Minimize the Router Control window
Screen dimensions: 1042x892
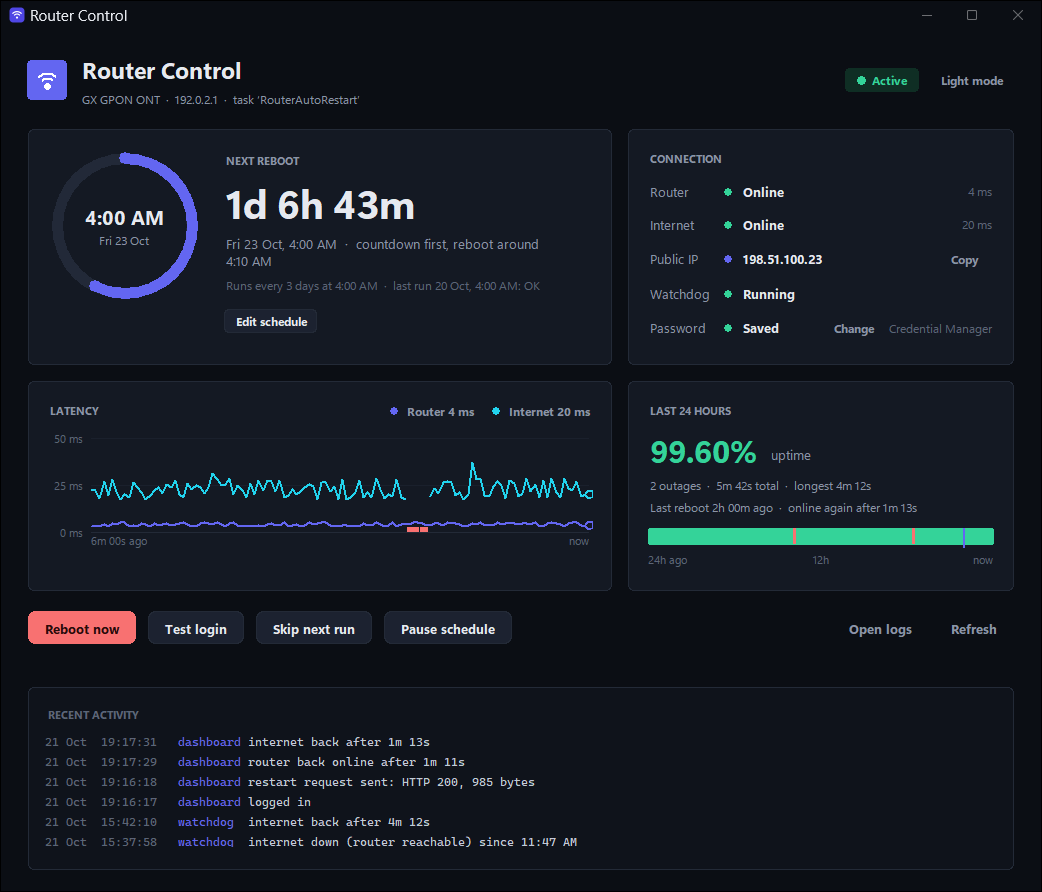926,15
